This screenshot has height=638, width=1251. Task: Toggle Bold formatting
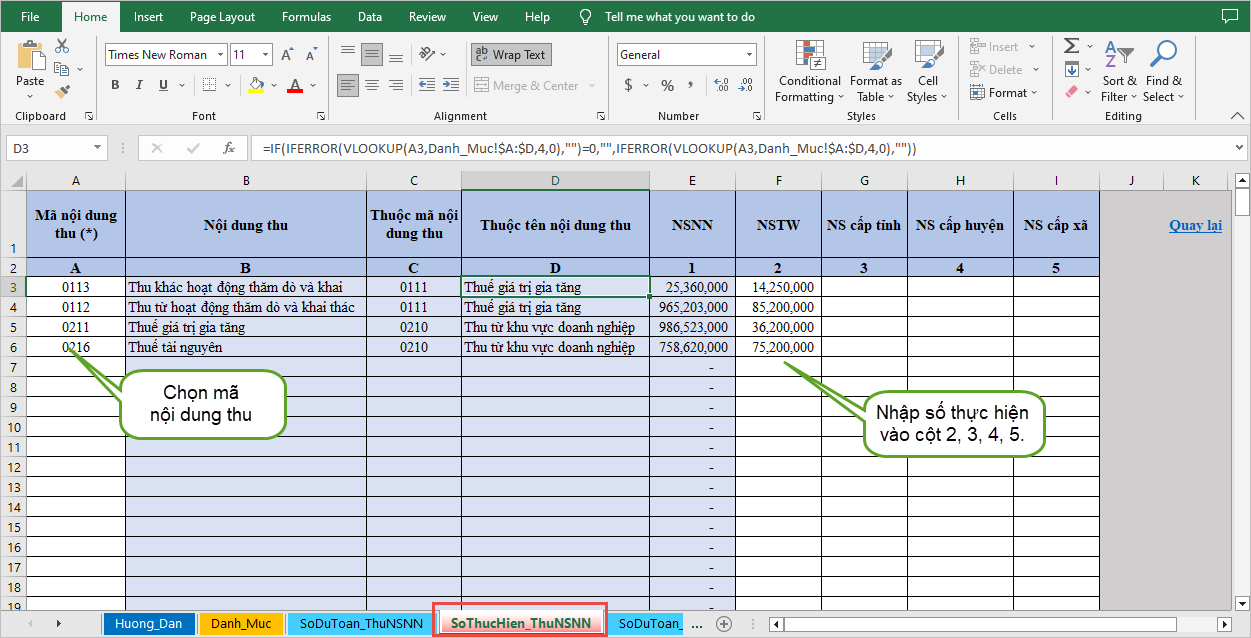click(115, 86)
